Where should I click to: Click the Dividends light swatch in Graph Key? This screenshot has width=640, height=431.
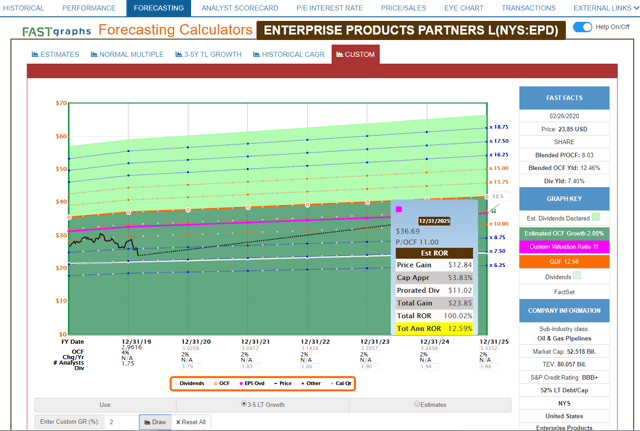click(576, 275)
